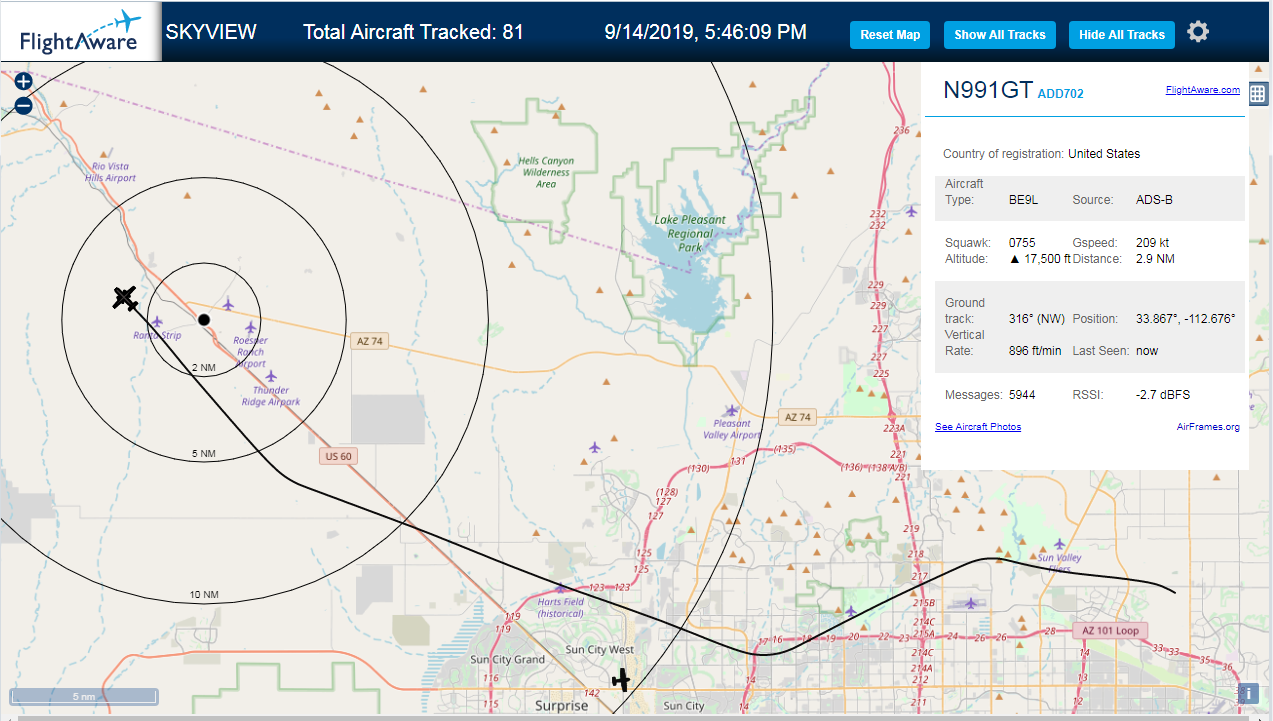Screen dimensions: 1273x721
Task: Click the altitude 17,500 ft value
Action: click(x=1040, y=259)
